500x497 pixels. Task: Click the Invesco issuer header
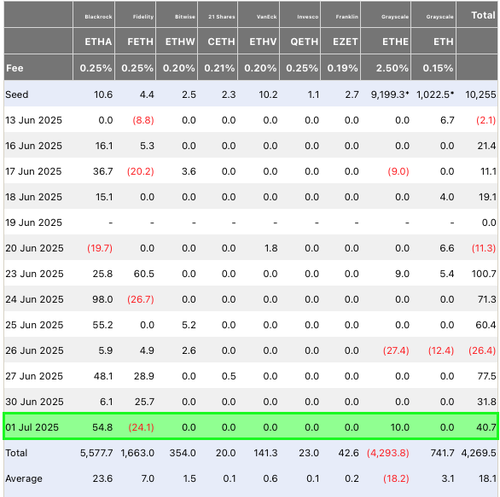point(308,17)
